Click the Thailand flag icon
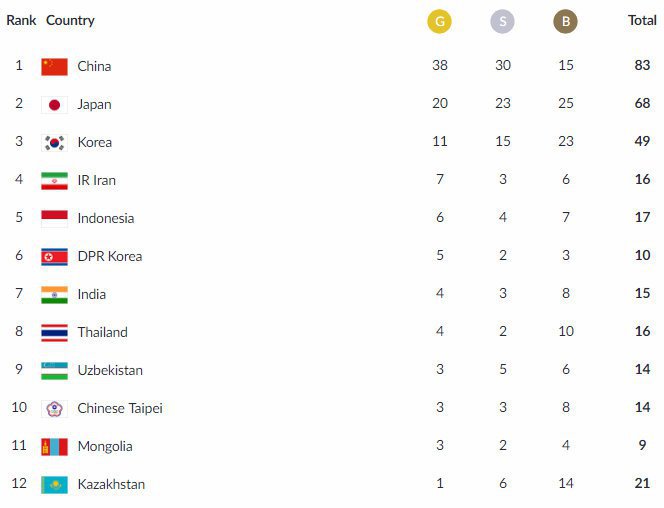The height and width of the screenshot is (508, 664). point(54,333)
